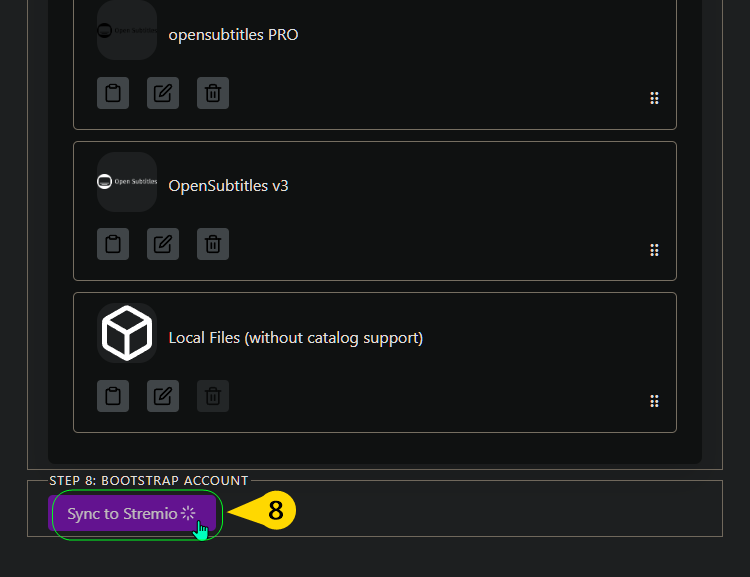Click disabled trash icon for Local Files

[x=213, y=396]
